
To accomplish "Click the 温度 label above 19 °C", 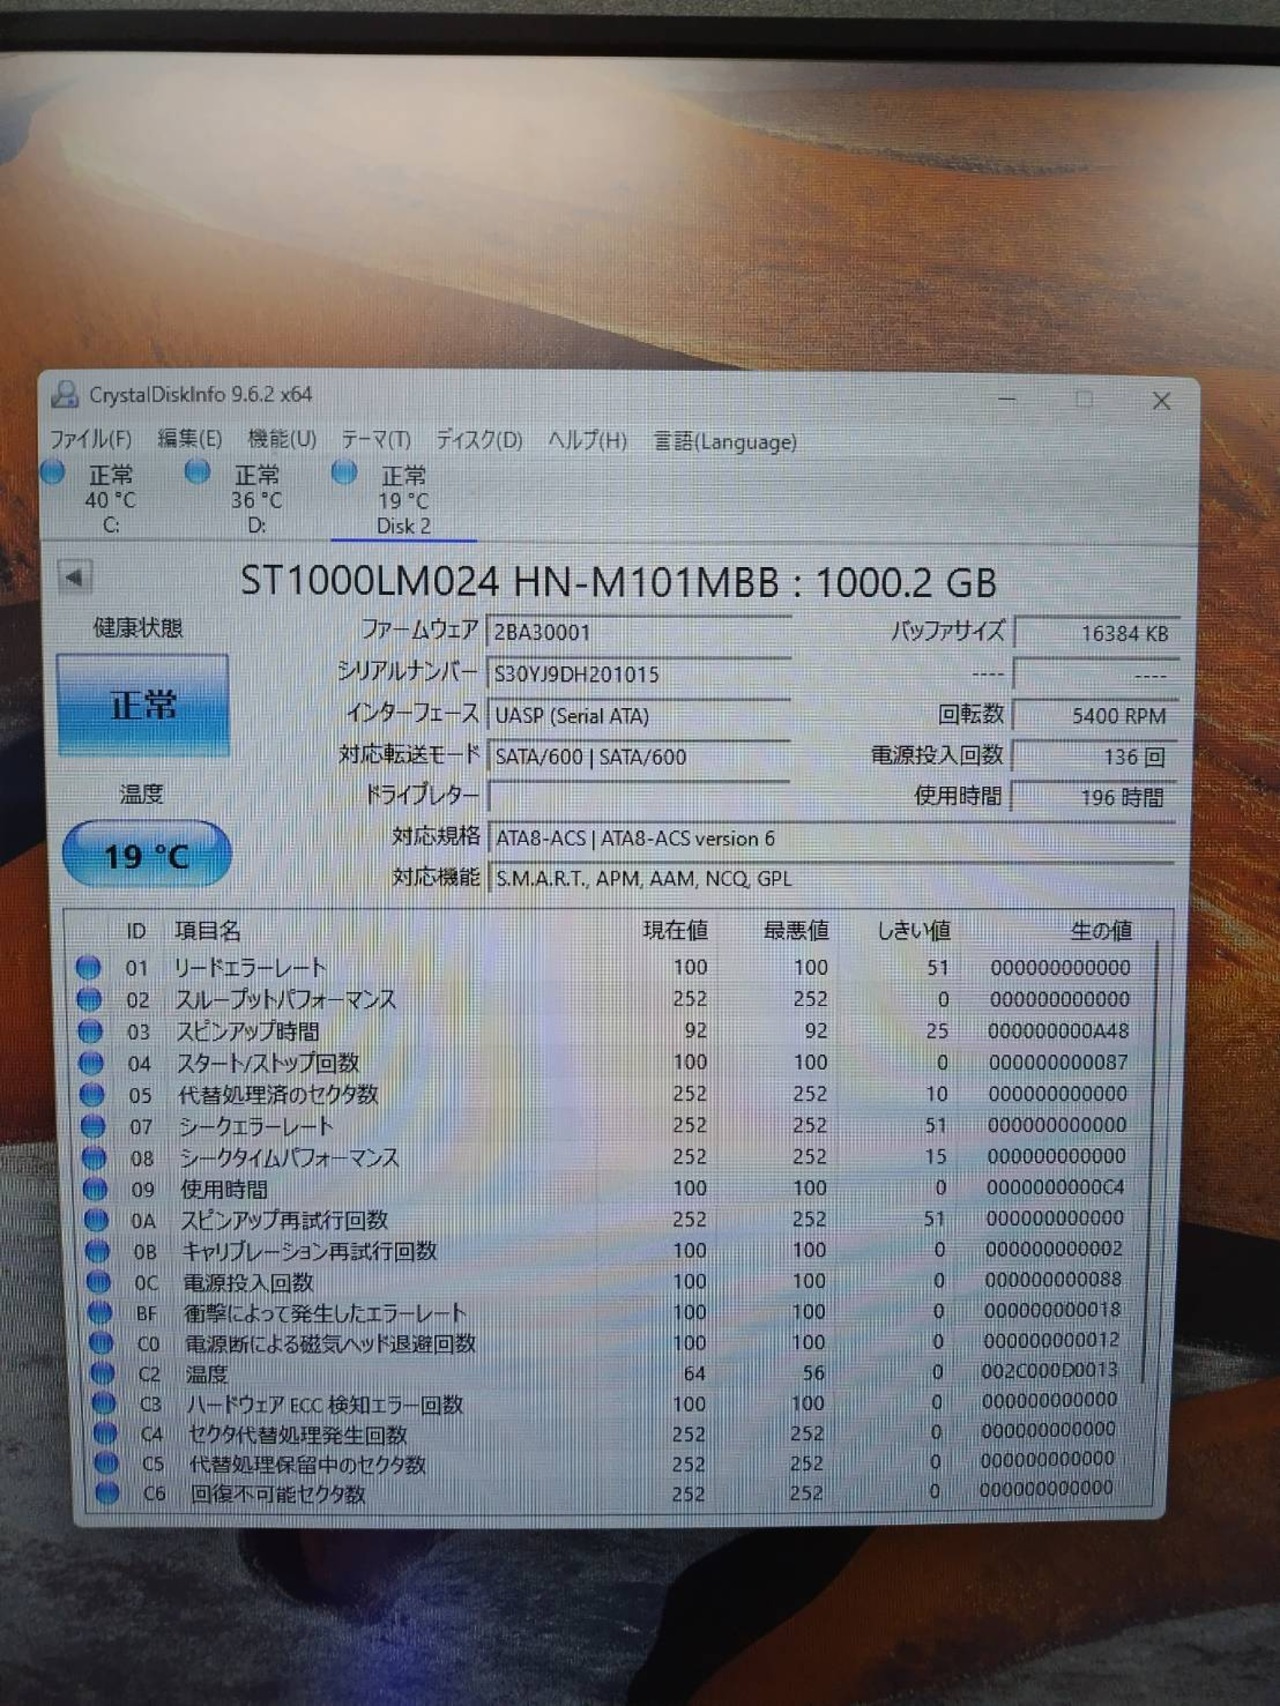I will pyautogui.click(x=141, y=794).
